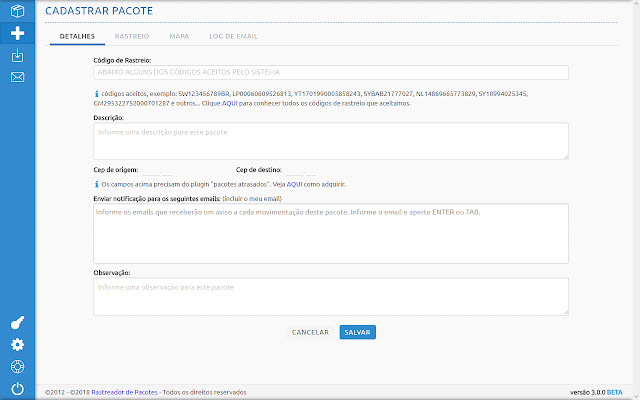The width and height of the screenshot is (640, 400).
Task: Open the download/import icon in sidebar
Action: (17, 55)
